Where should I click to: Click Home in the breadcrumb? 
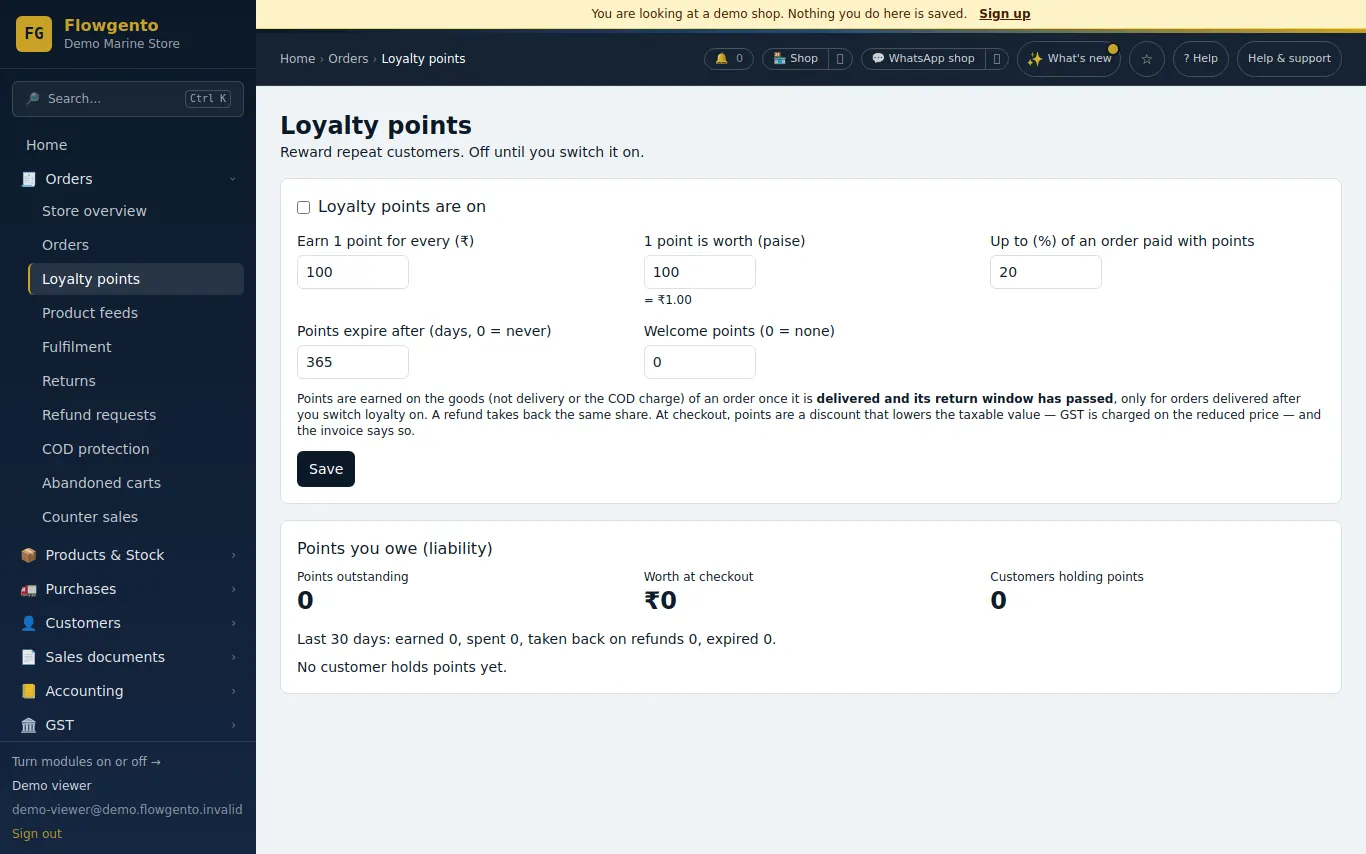coord(297,59)
